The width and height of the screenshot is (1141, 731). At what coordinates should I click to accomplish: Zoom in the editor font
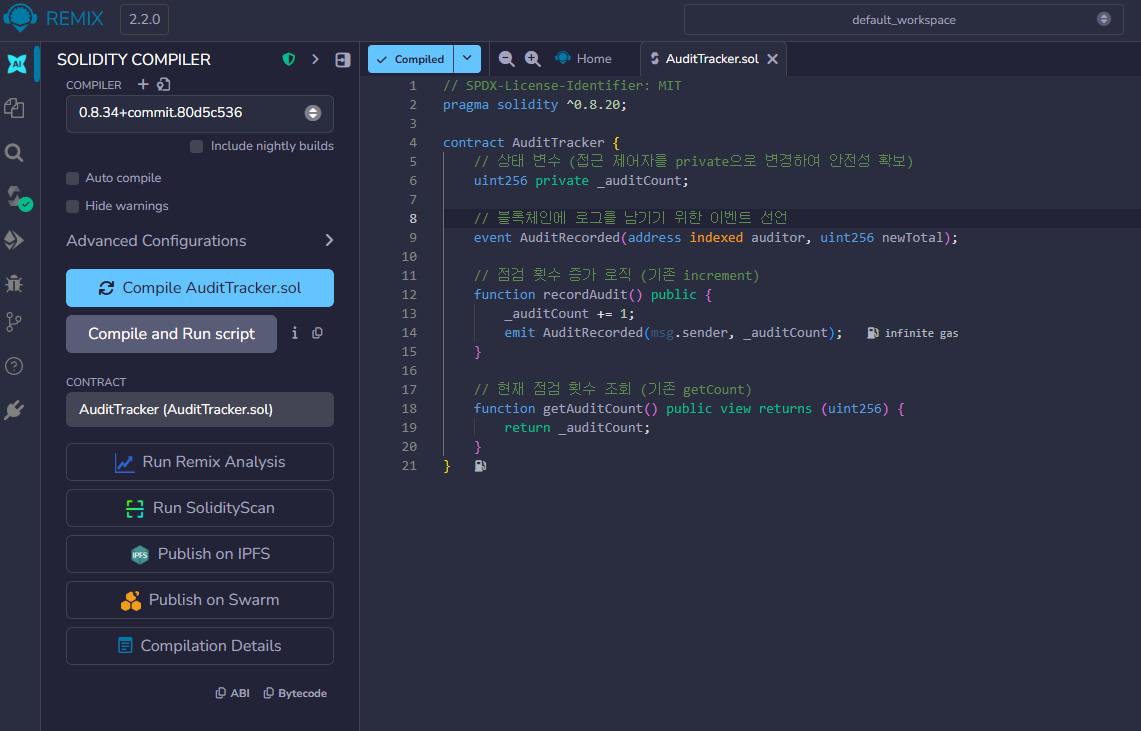click(533, 59)
